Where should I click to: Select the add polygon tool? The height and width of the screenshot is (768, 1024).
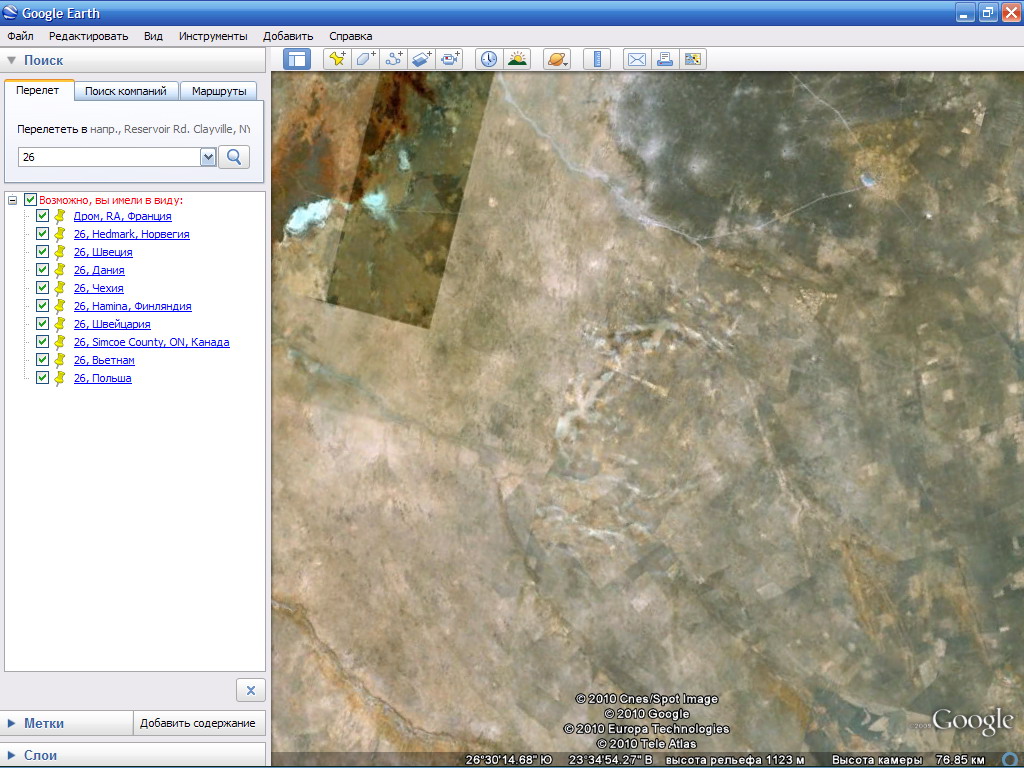point(366,59)
